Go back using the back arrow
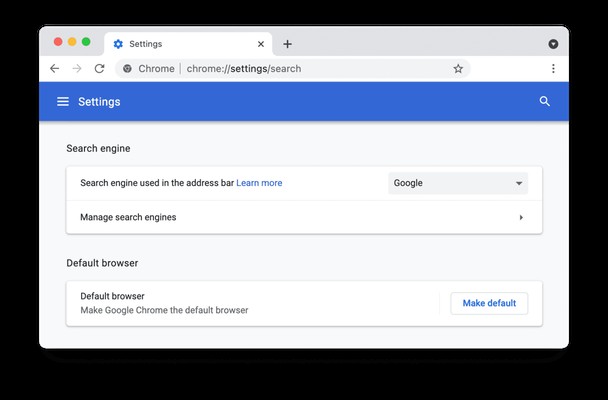608x400 pixels. click(55, 69)
